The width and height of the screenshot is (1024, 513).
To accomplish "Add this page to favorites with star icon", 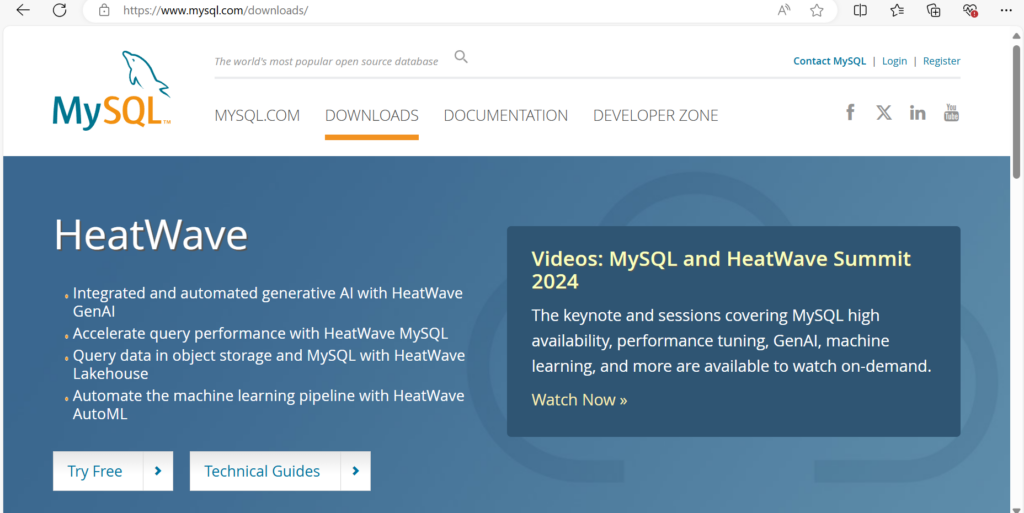I will pos(816,10).
